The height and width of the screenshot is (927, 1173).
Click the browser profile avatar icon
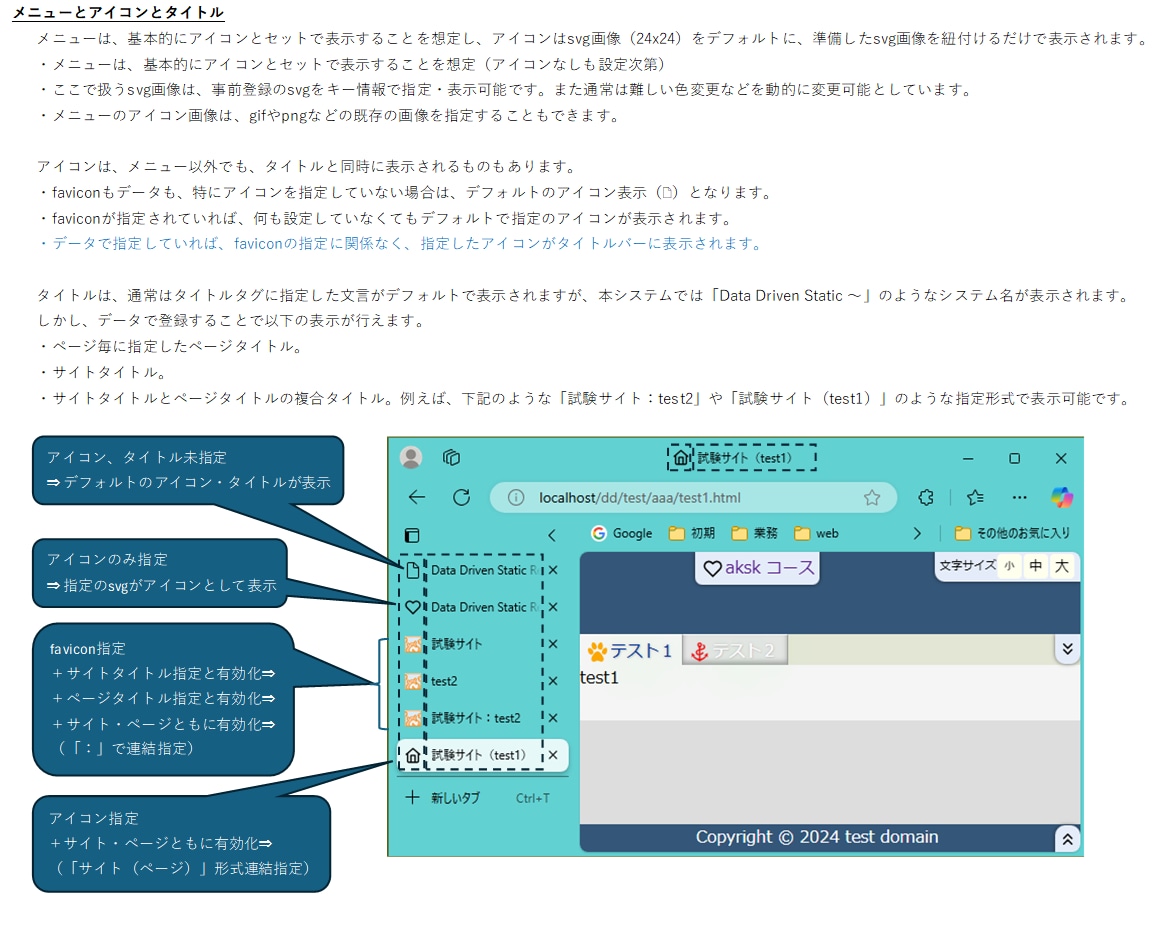coord(411,457)
